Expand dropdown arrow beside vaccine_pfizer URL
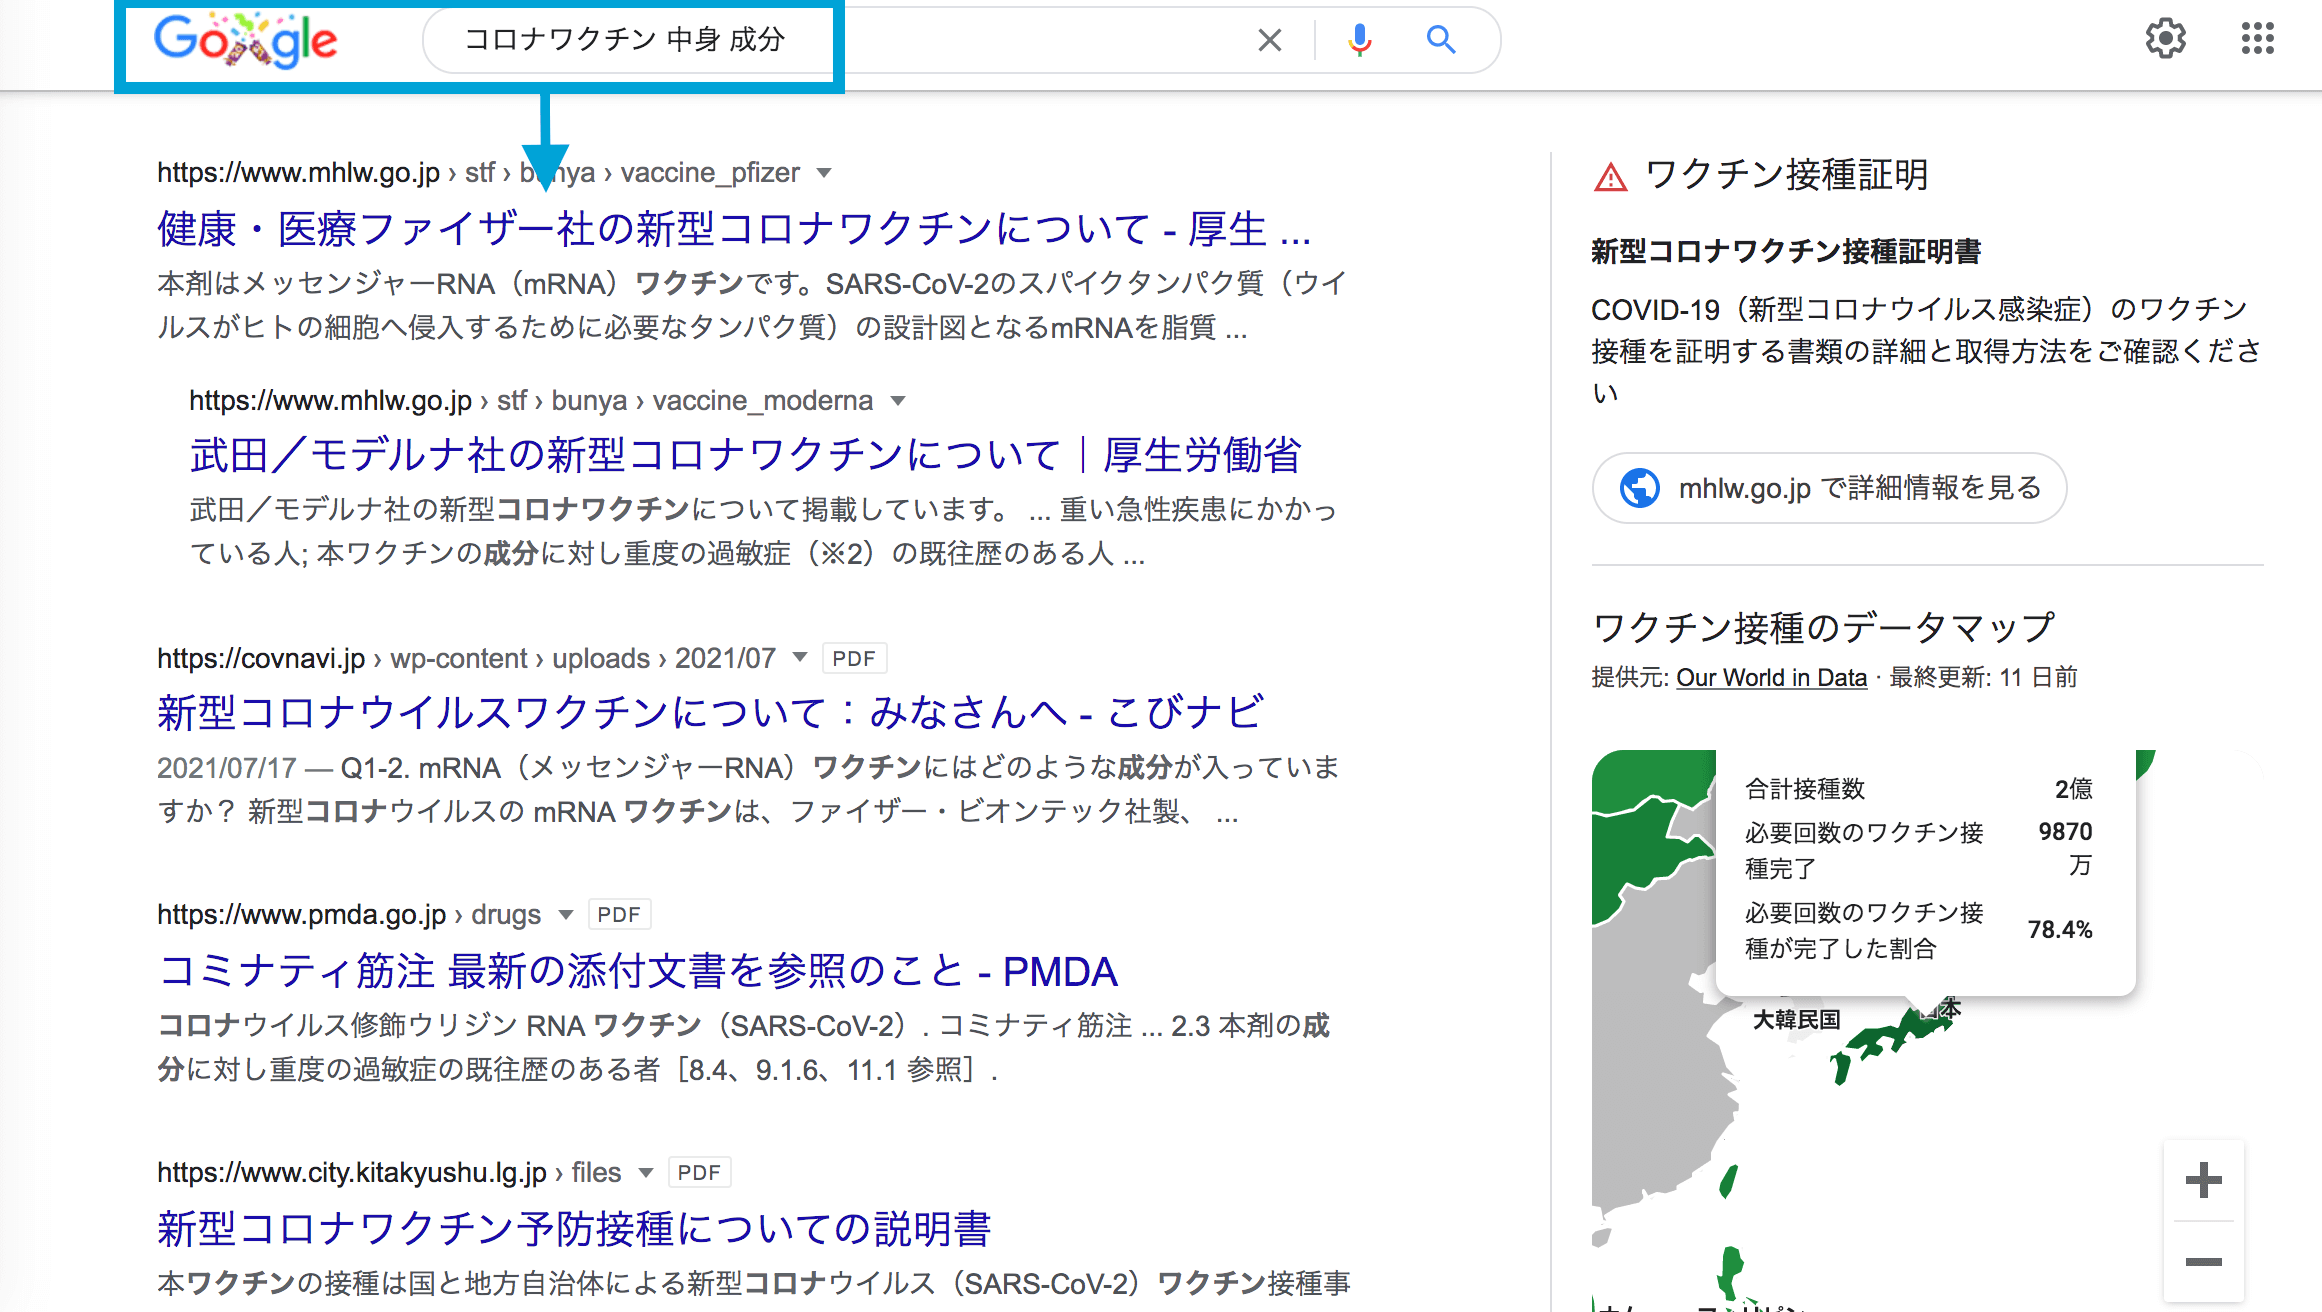 tap(824, 173)
